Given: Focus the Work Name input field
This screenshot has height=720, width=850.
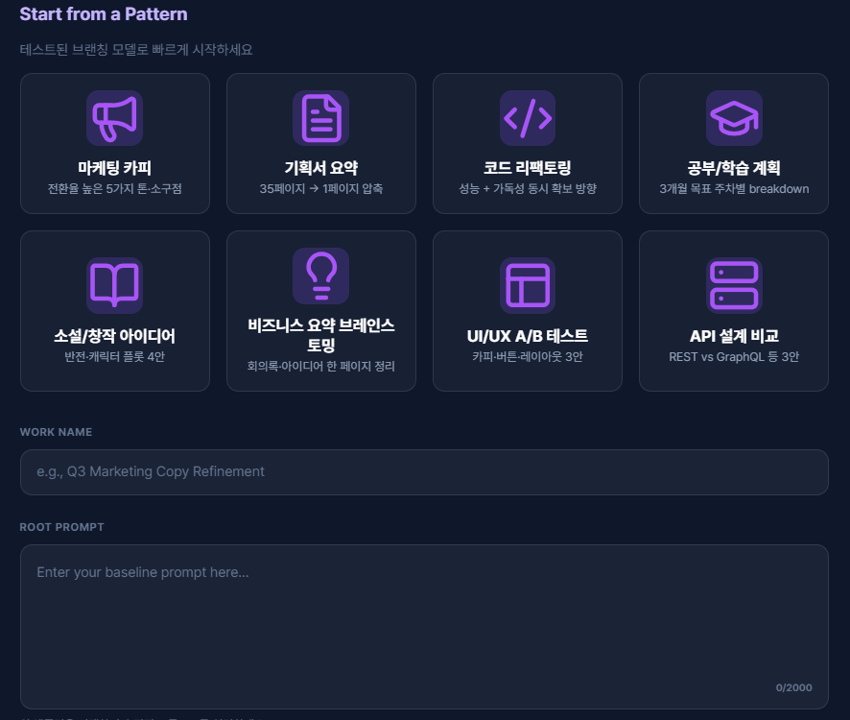Looking at the screenshot, I should pos(424,472).
